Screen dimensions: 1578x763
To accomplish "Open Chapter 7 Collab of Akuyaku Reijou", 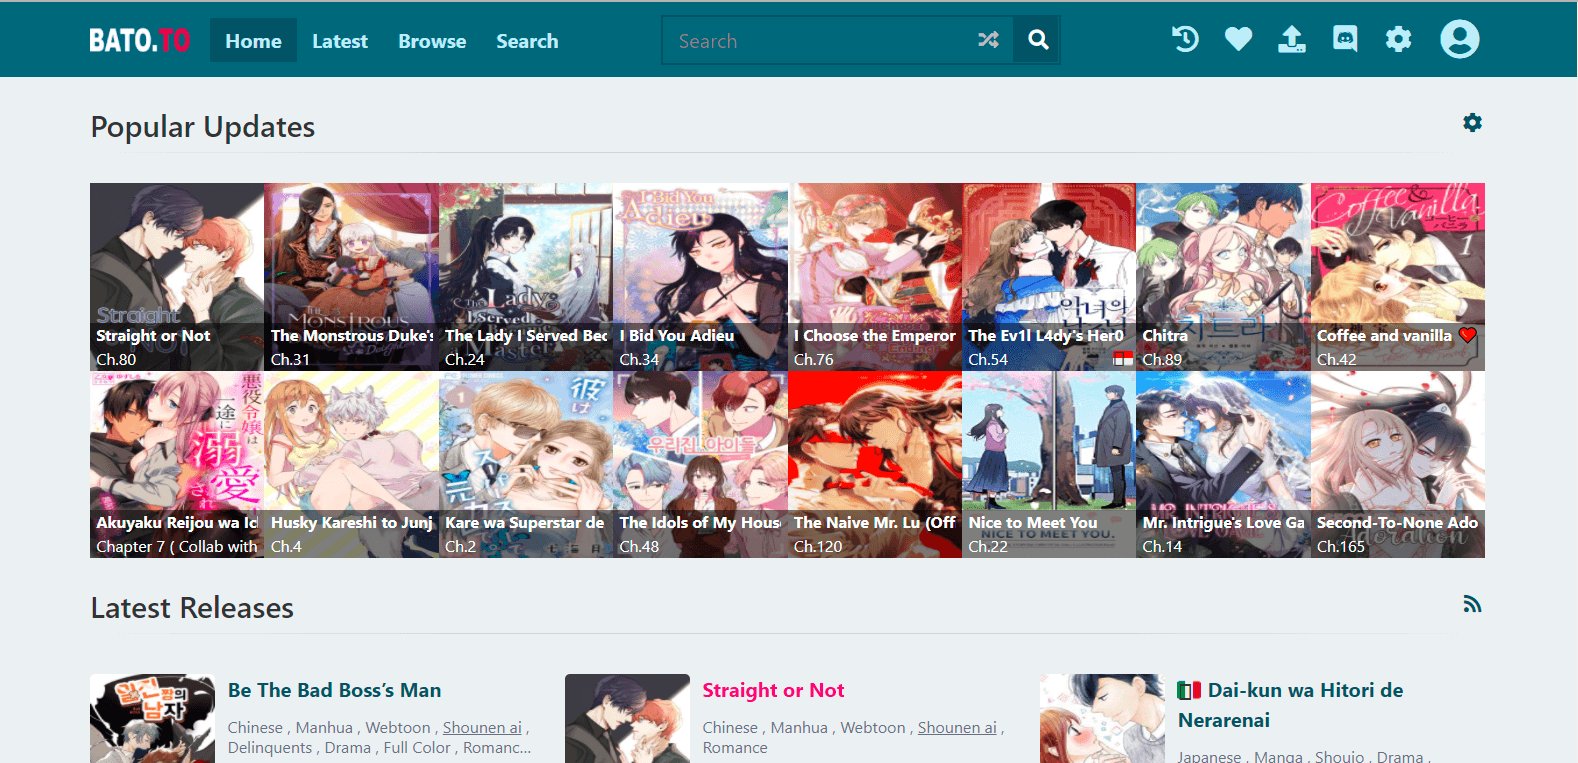I will coord(177,547).
